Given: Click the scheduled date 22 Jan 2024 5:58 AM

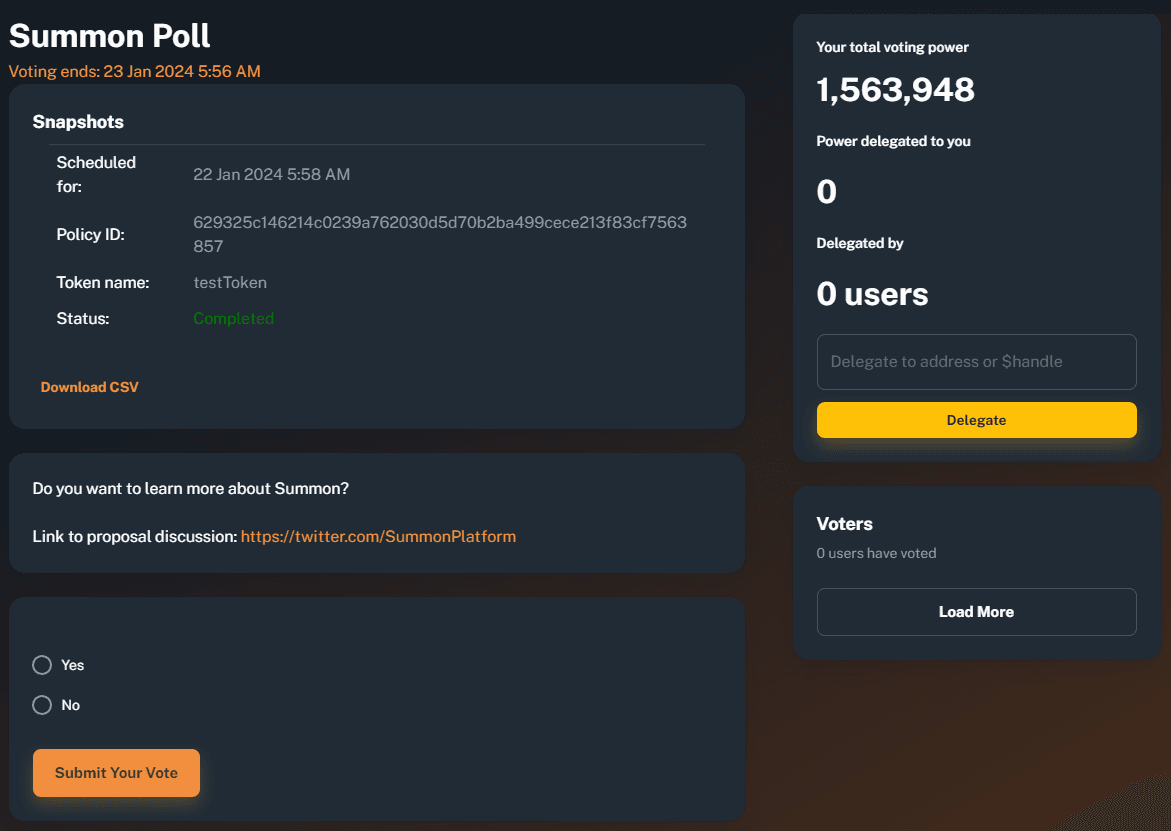Looking at the screenshot, I should [271, 174].
